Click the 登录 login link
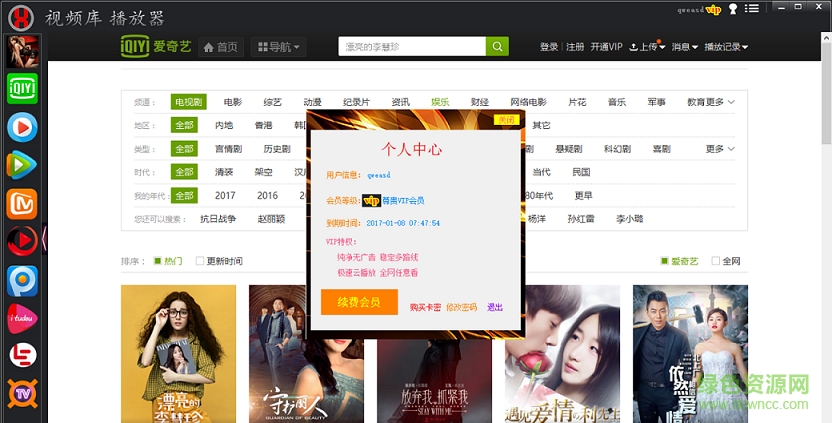The width and height of the screenshot is (832, 423). point(549,47)
